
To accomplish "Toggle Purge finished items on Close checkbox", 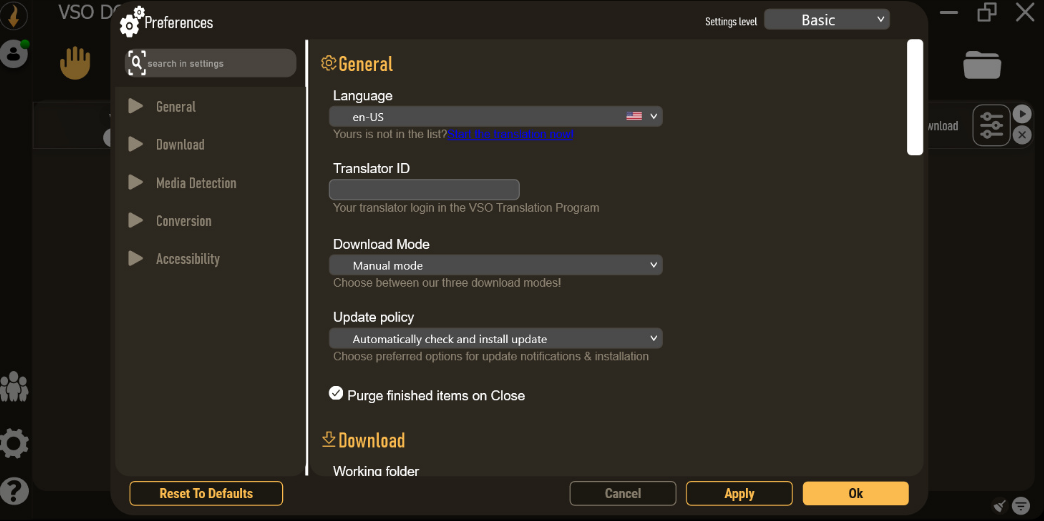I will pos(336,394).
